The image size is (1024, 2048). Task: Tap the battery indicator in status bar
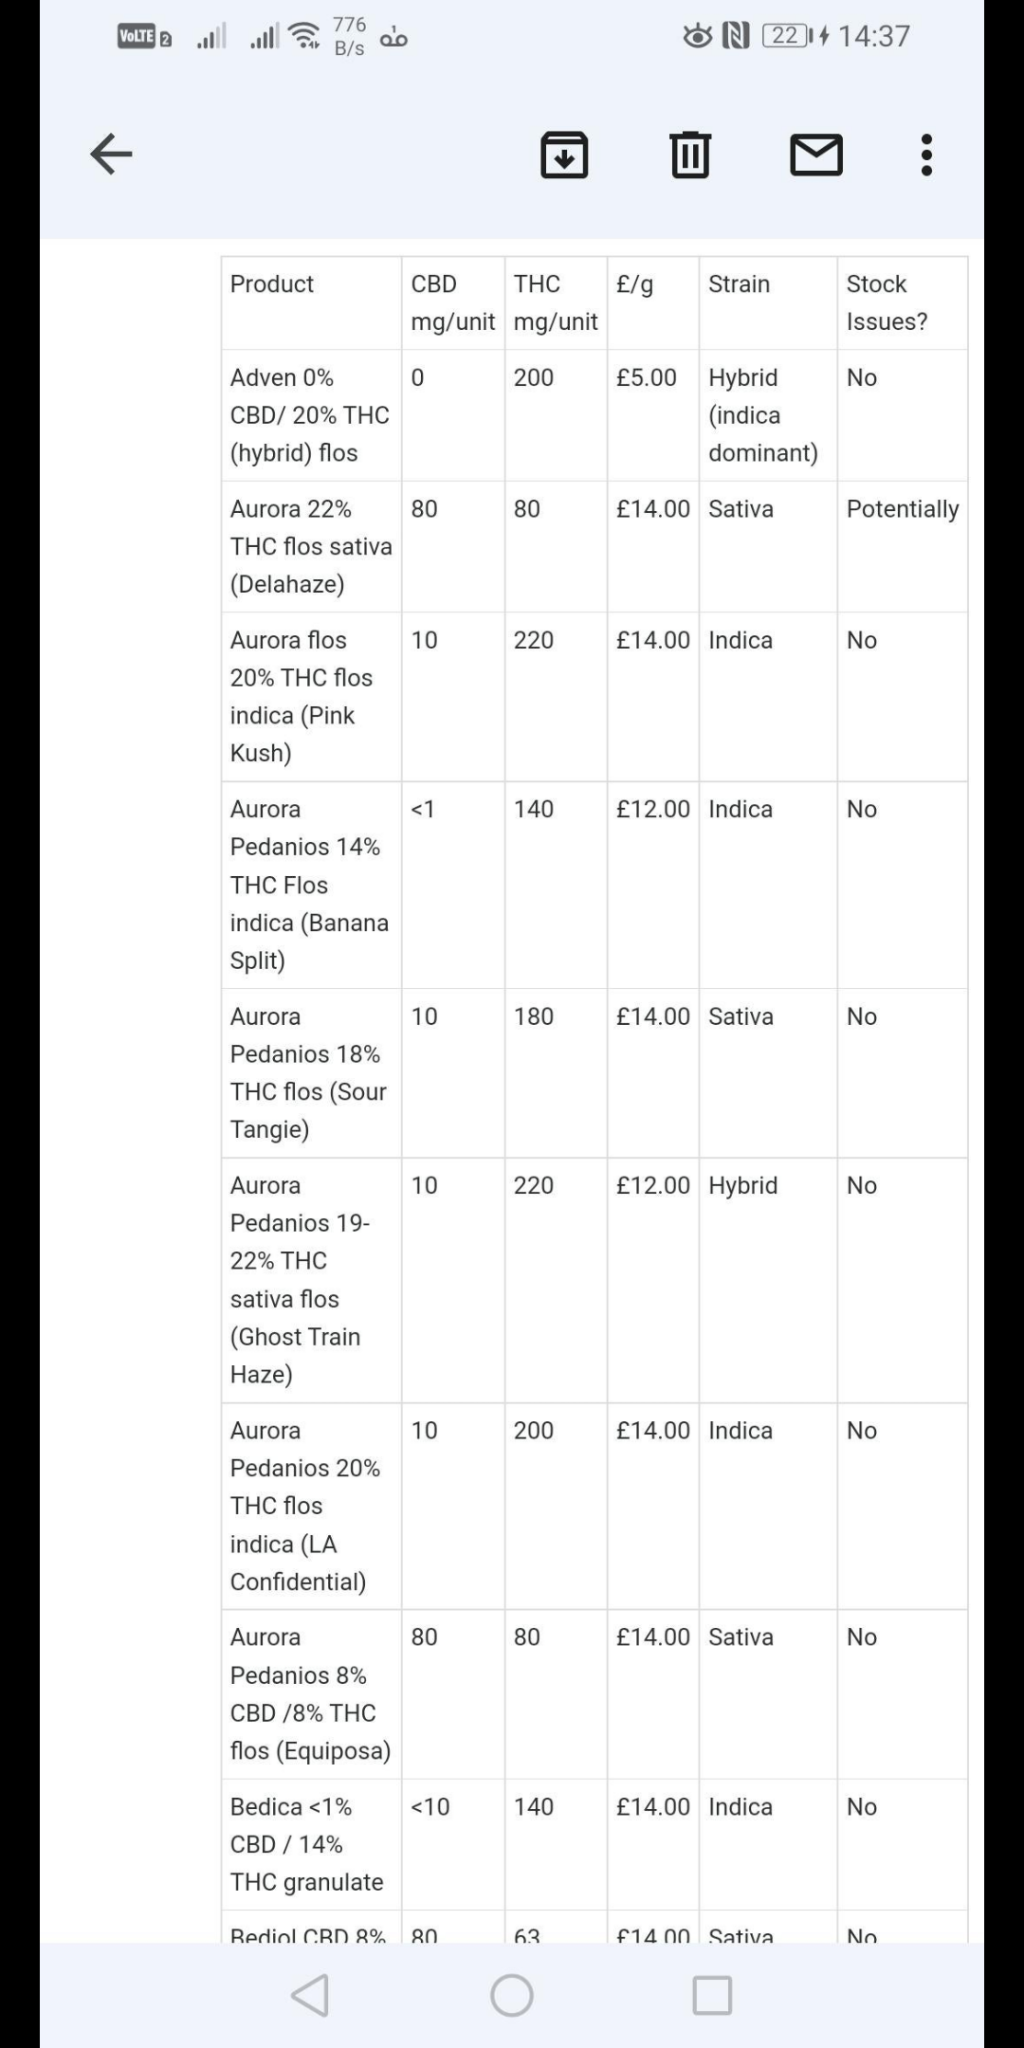[787, 36]
